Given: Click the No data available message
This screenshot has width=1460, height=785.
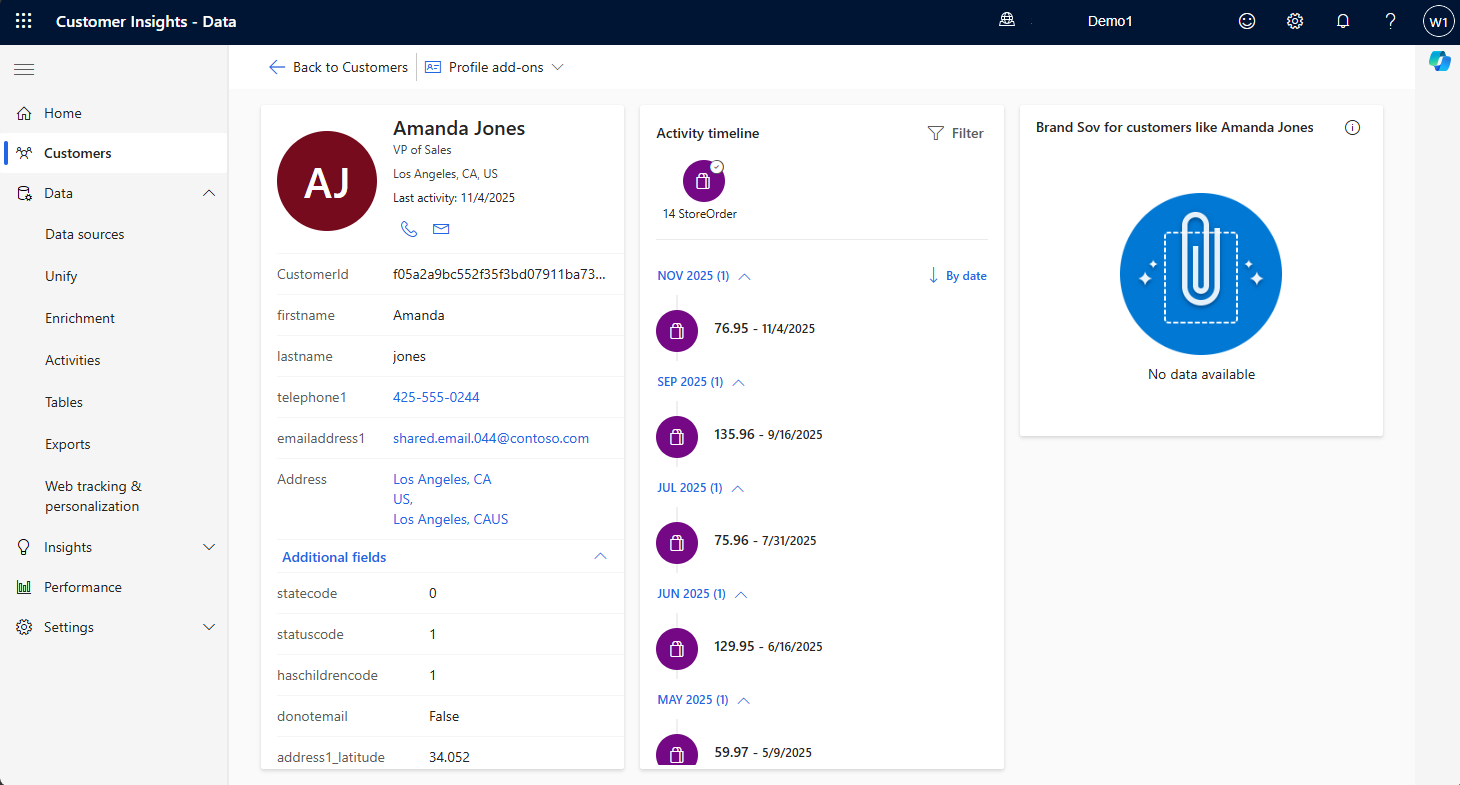Looking at the screenshot, I should coord(1201,374).
